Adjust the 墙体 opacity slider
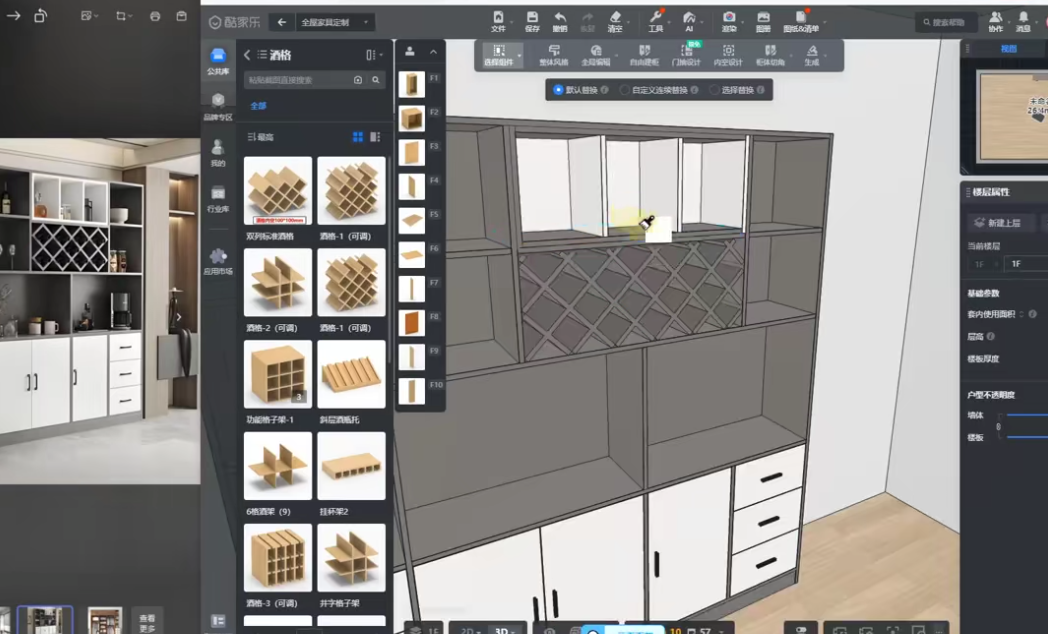The height and width of the screenshot is (634, 1048). click(x=1027, y=415)
